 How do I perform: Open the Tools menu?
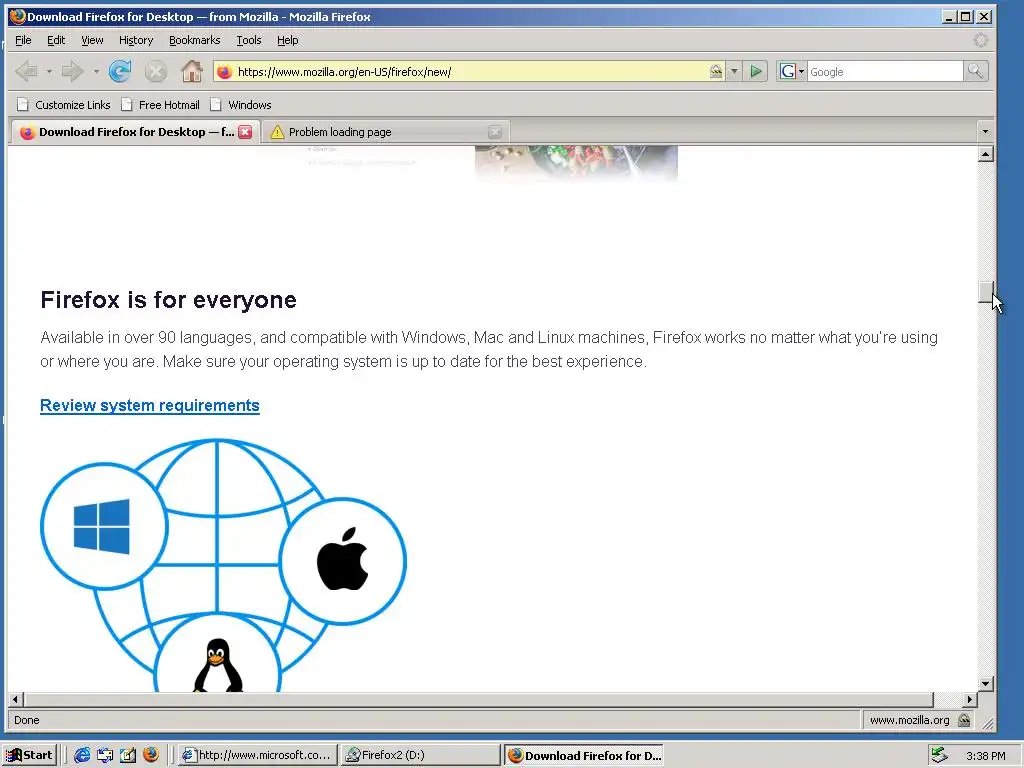tap(249, 40)
